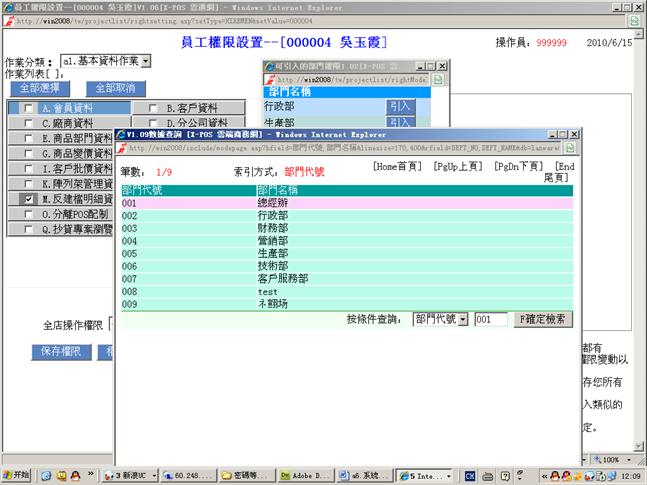Viewport: 647px width, 485px height.
Task: Click the certificate icon at top-right address bar
Action: click(x=636, y=20)
